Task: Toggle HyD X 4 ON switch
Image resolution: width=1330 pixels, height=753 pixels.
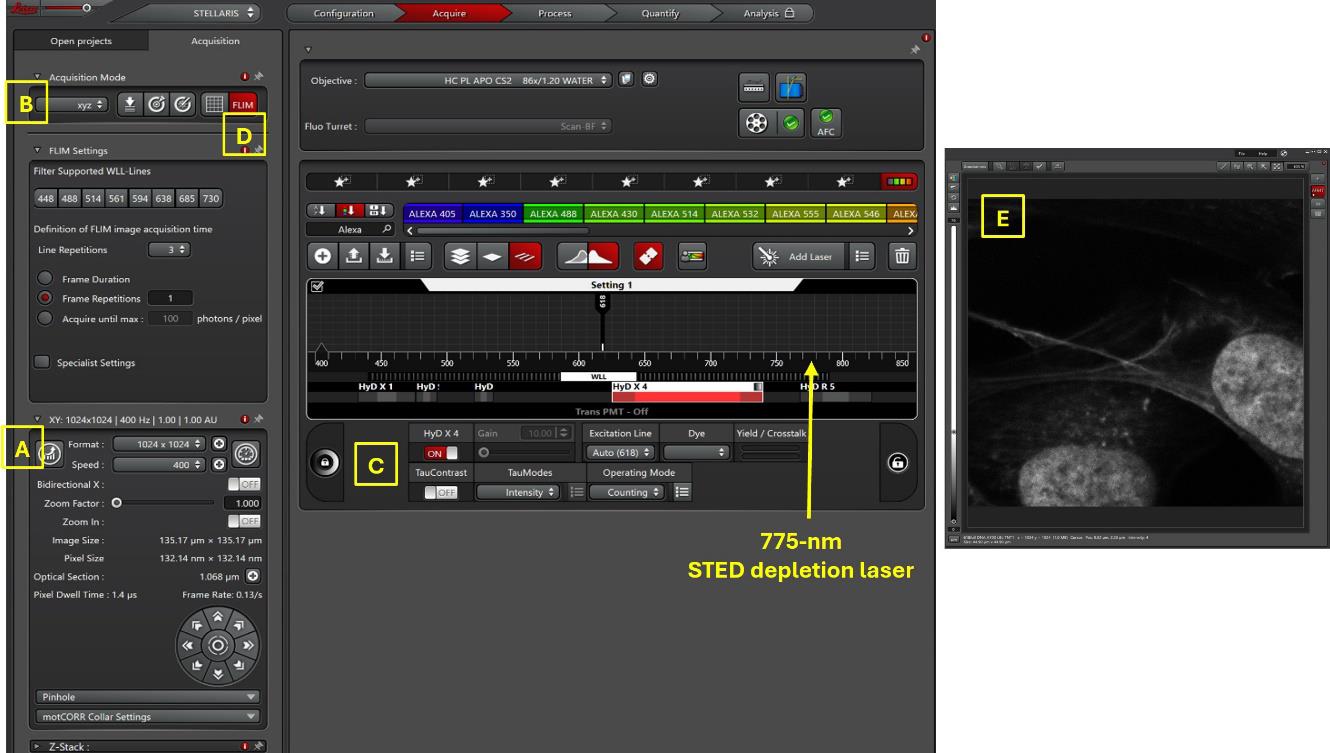Action: (441, 453)
